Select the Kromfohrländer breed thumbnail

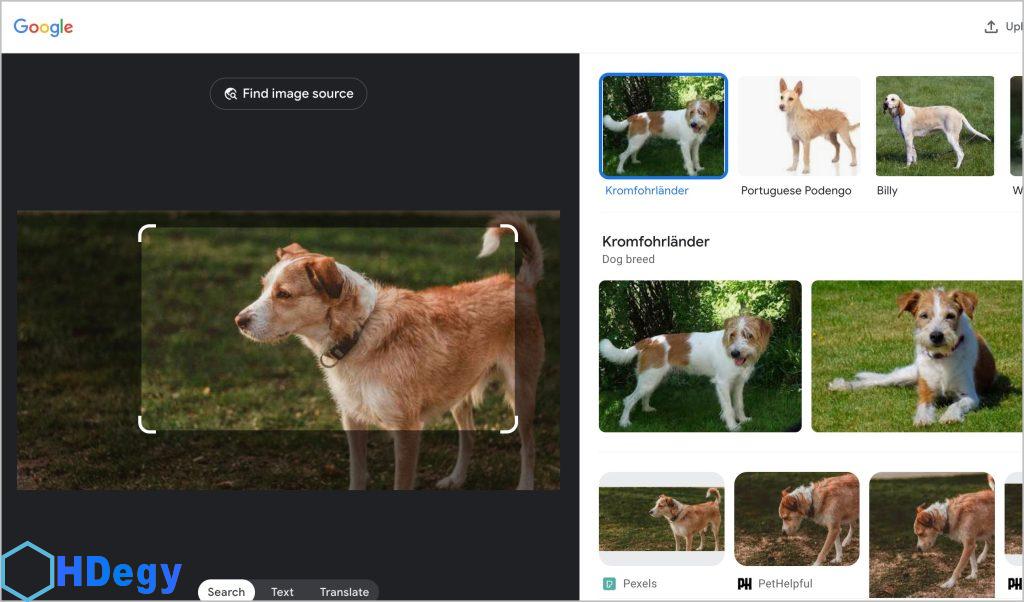tap(663, 126)
